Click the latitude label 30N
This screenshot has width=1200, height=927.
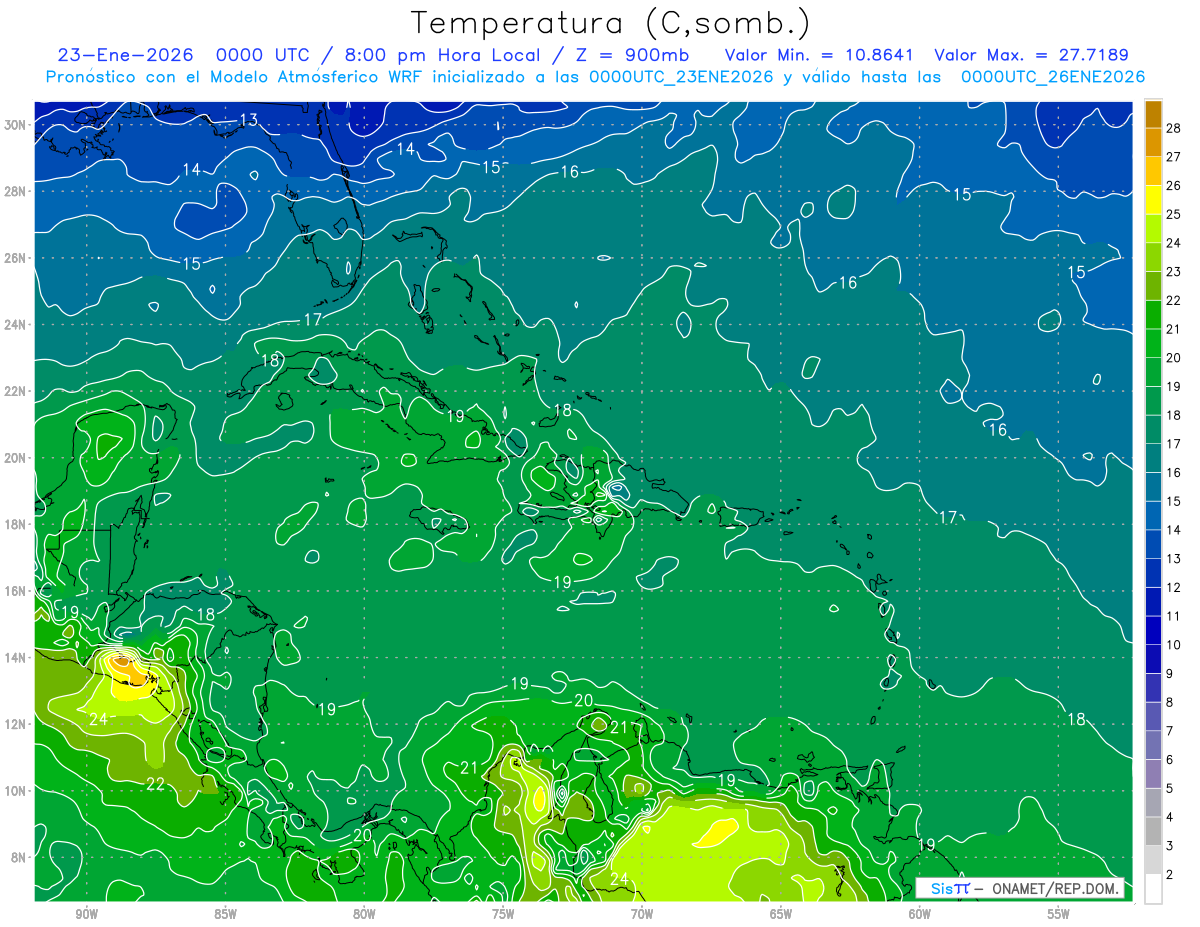tap(17, 125)
